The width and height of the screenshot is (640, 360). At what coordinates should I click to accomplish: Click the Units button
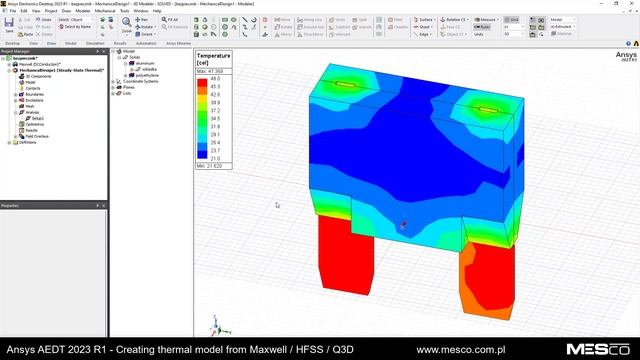pyautogui.click(x=479, y=34)
